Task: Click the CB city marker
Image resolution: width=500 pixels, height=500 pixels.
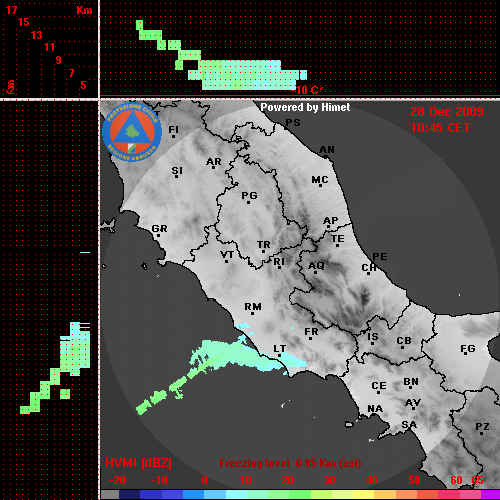Action: coord(402,348)
